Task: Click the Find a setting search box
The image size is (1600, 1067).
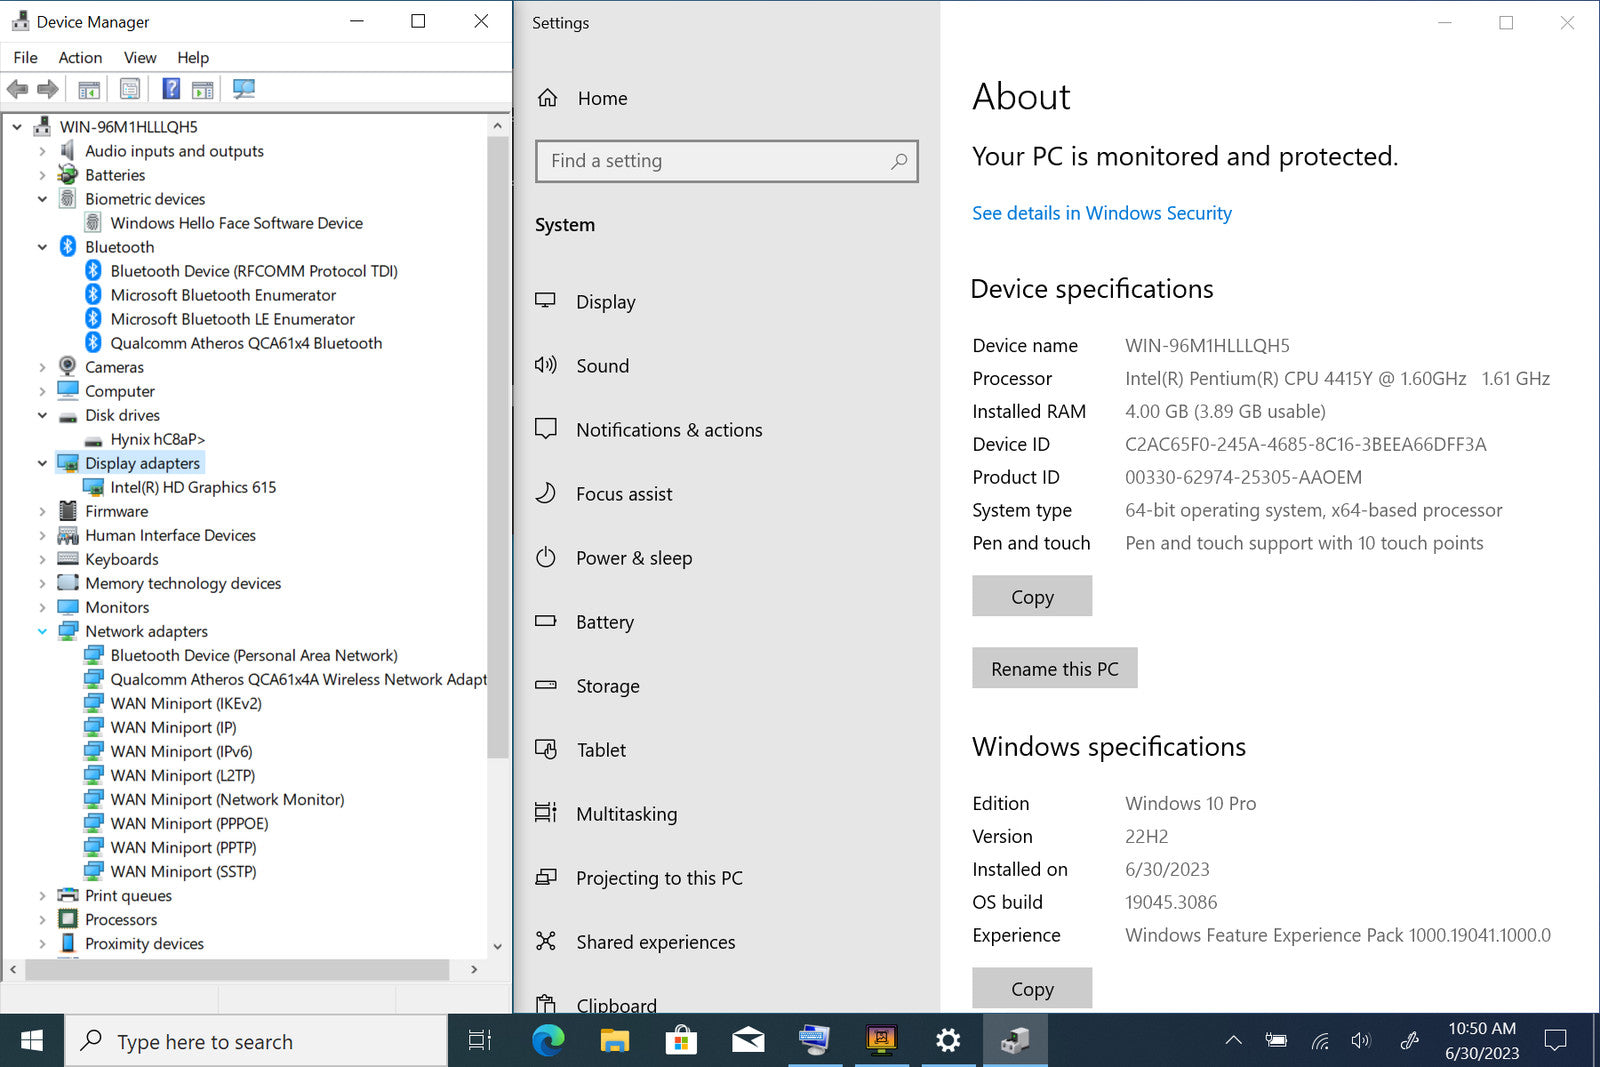Action: pyautogui.click(x=716, y=161)
